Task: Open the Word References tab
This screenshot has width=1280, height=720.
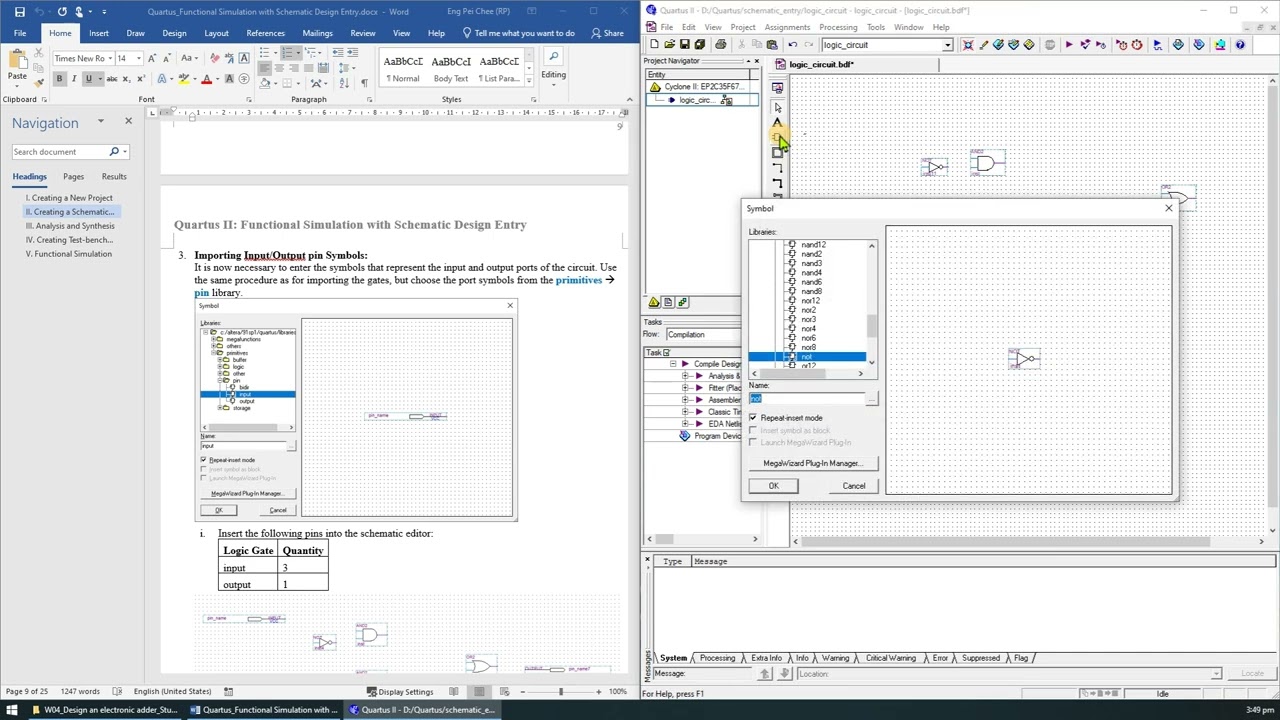Action: coord(265,33)
